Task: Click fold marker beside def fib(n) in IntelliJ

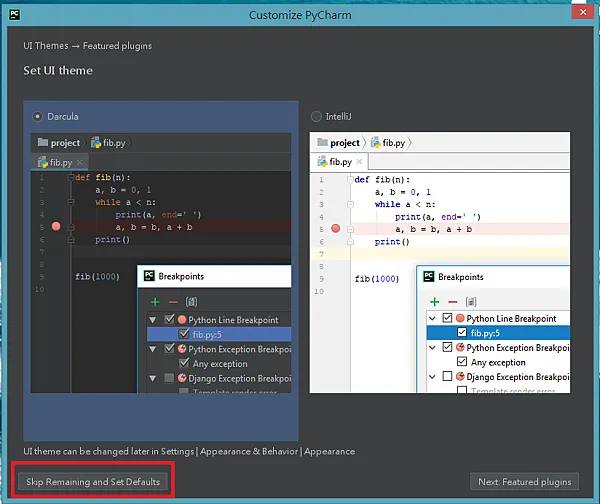Action: pyautogui.click(x=350, y=179)
